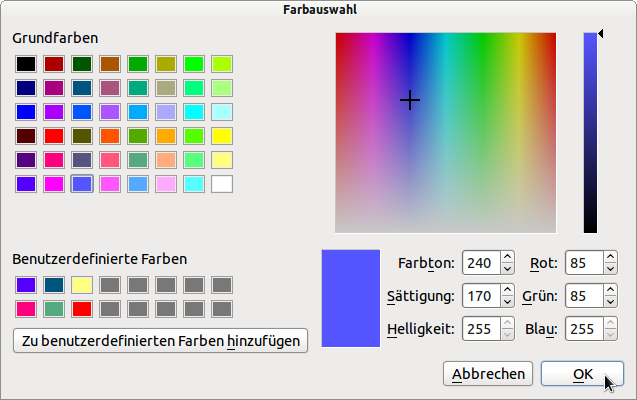
Task: Decrease the Blau value with down arrow
Action: coord(610,335)
